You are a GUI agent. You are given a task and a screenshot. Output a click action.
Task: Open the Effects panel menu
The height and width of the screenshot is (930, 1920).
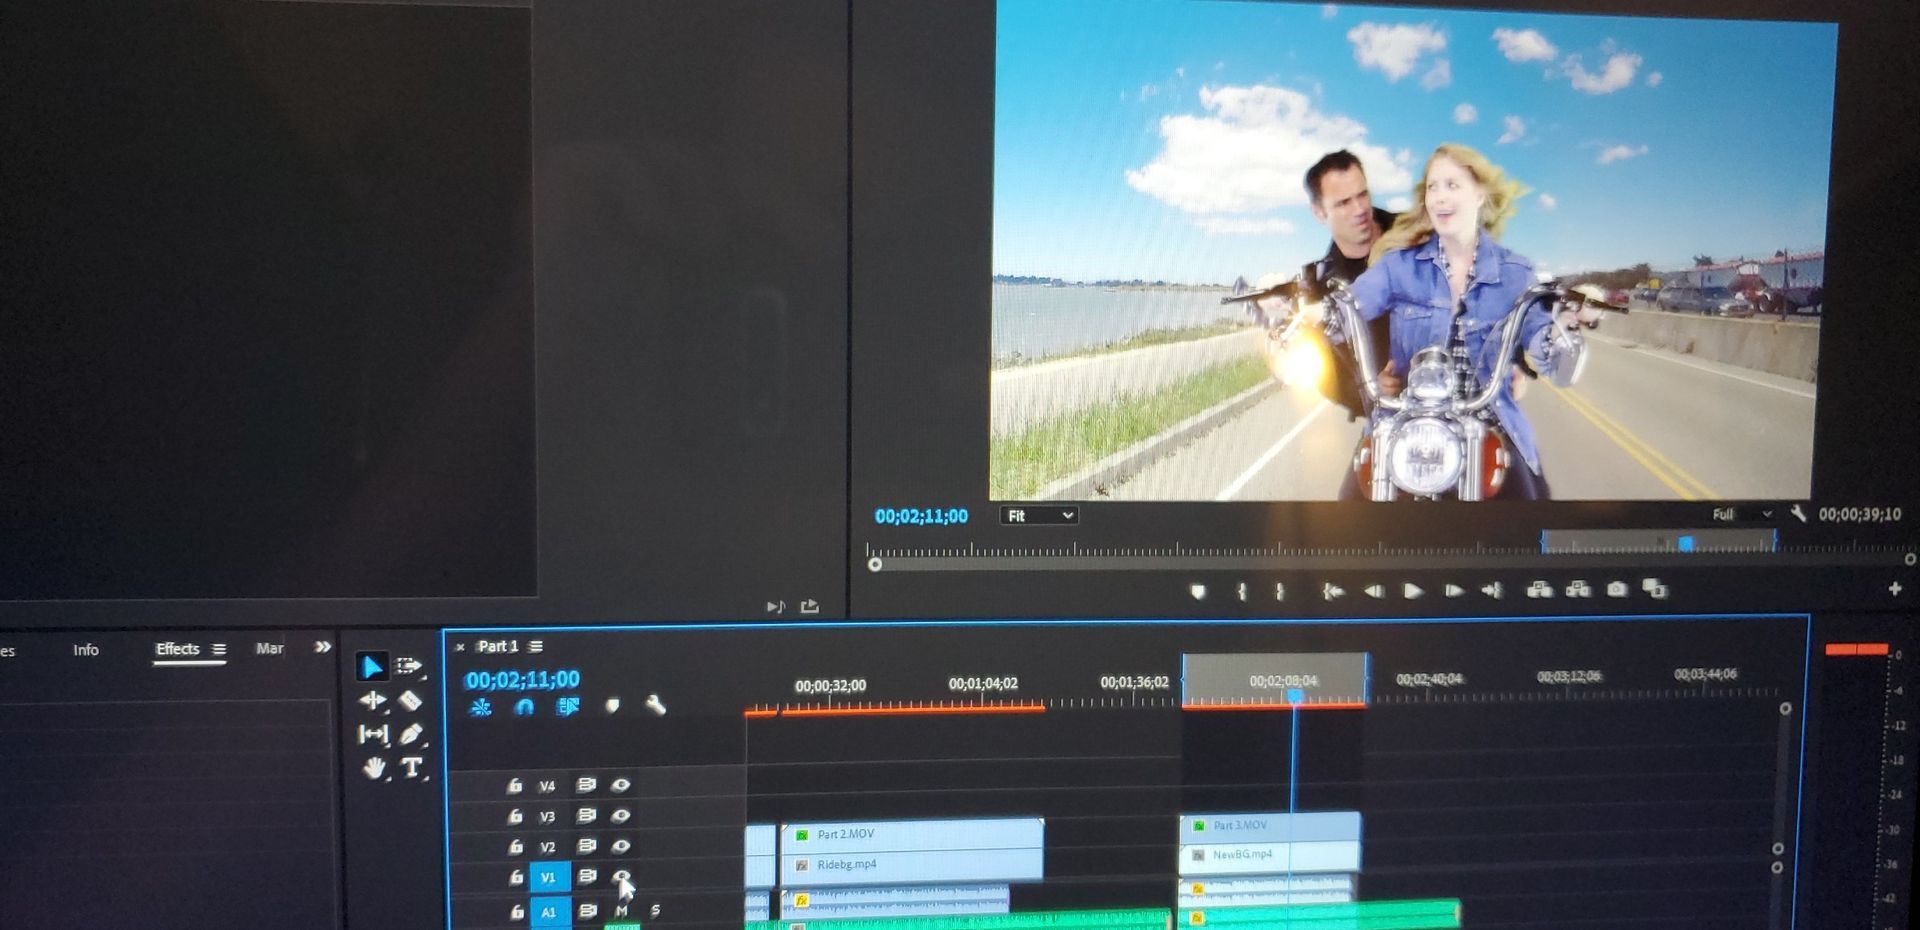coord(219,649)
